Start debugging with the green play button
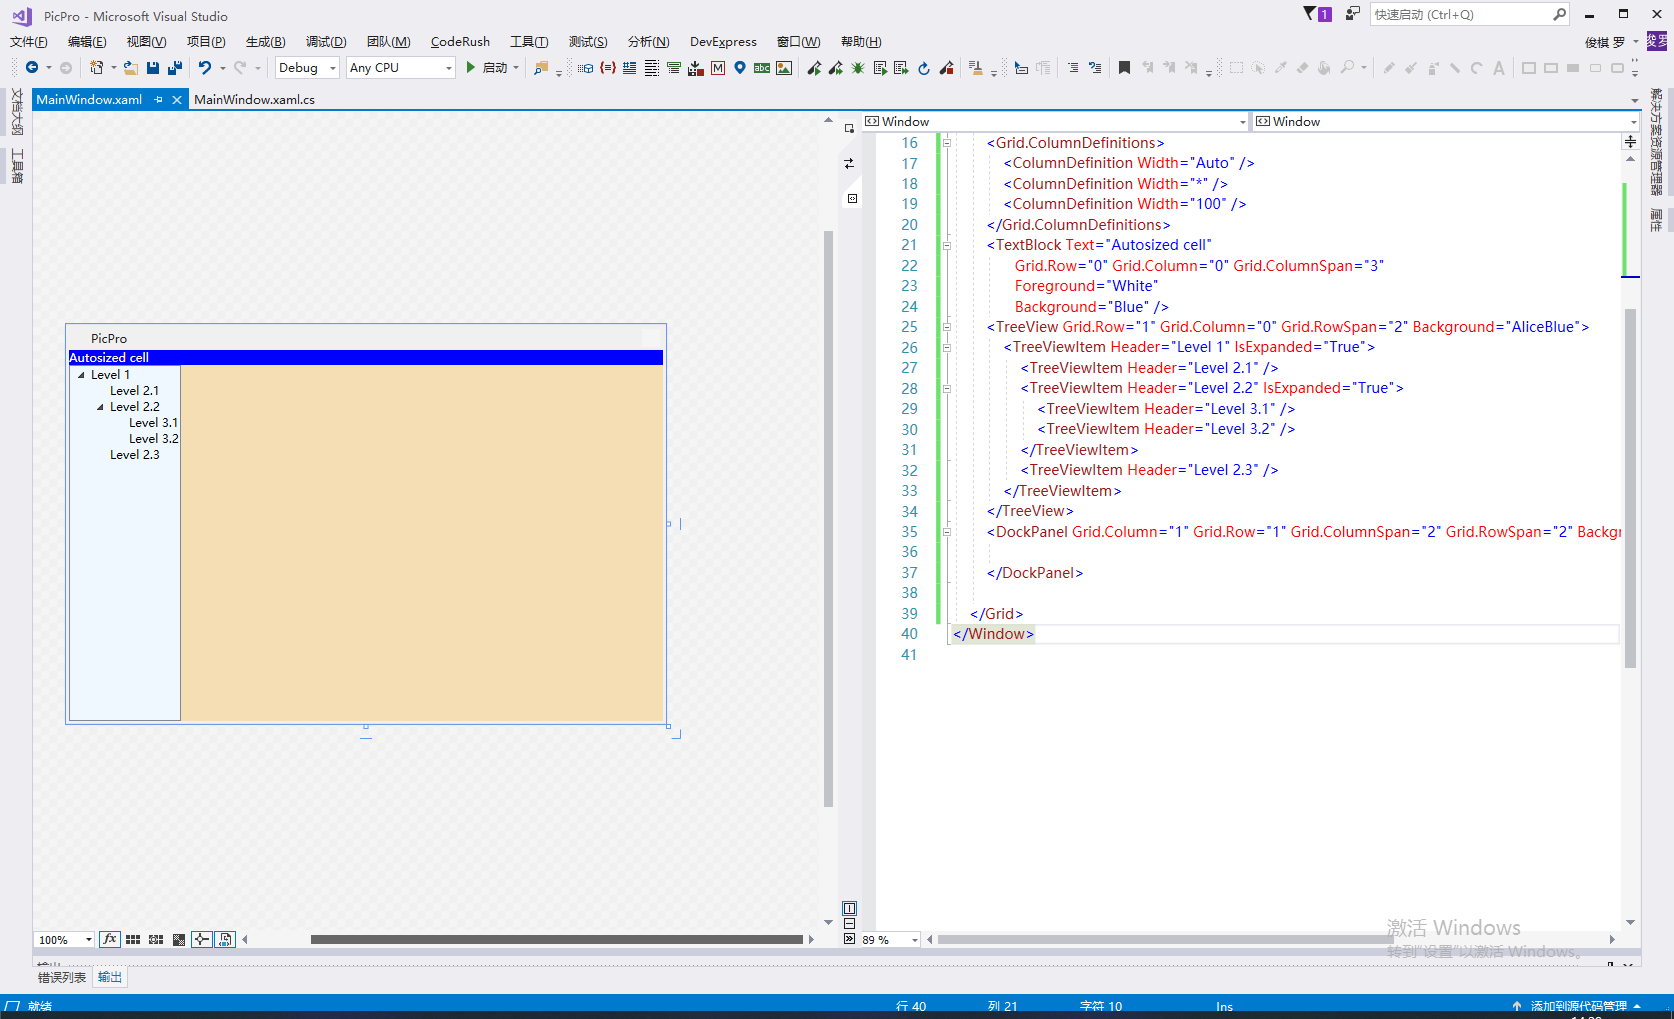 point(470,68)
